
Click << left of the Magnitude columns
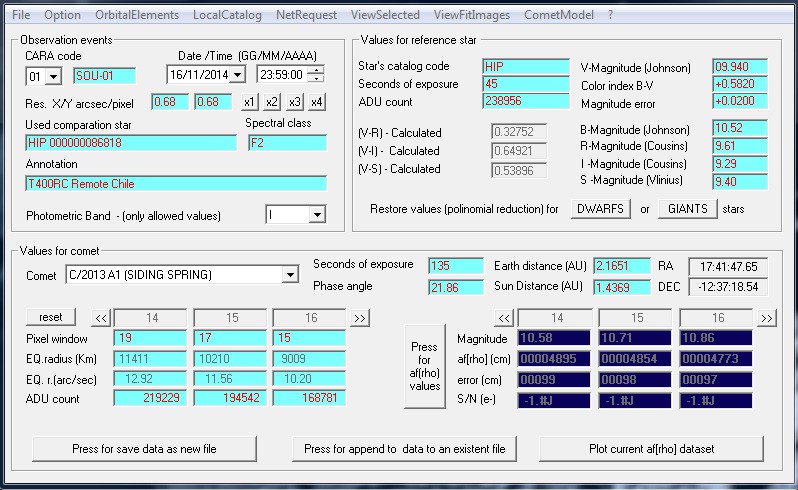504,319
